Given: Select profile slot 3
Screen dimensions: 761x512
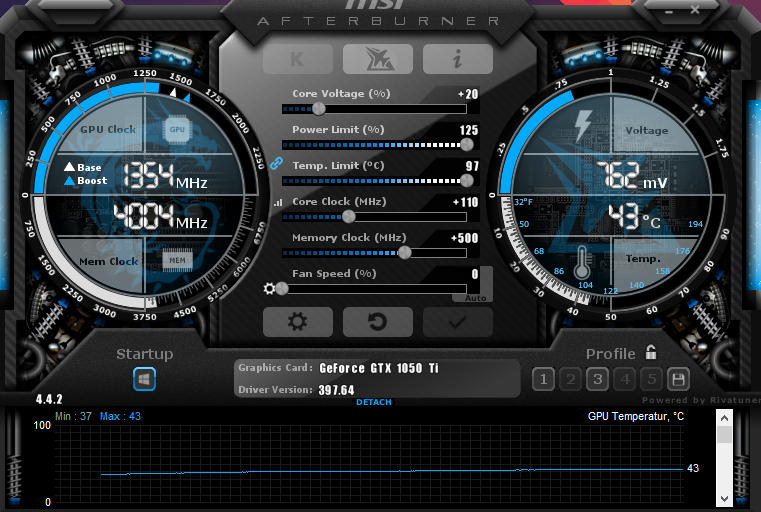Looking at the screenshot, I should click(598, 379).
